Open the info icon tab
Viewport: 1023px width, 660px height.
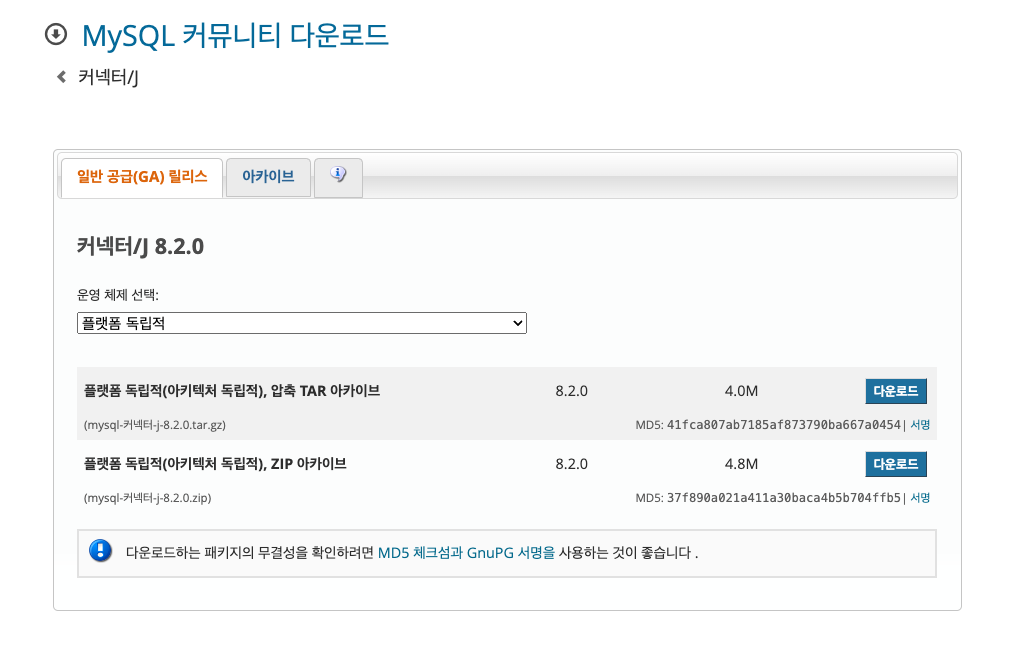click(x=338, y=177)
